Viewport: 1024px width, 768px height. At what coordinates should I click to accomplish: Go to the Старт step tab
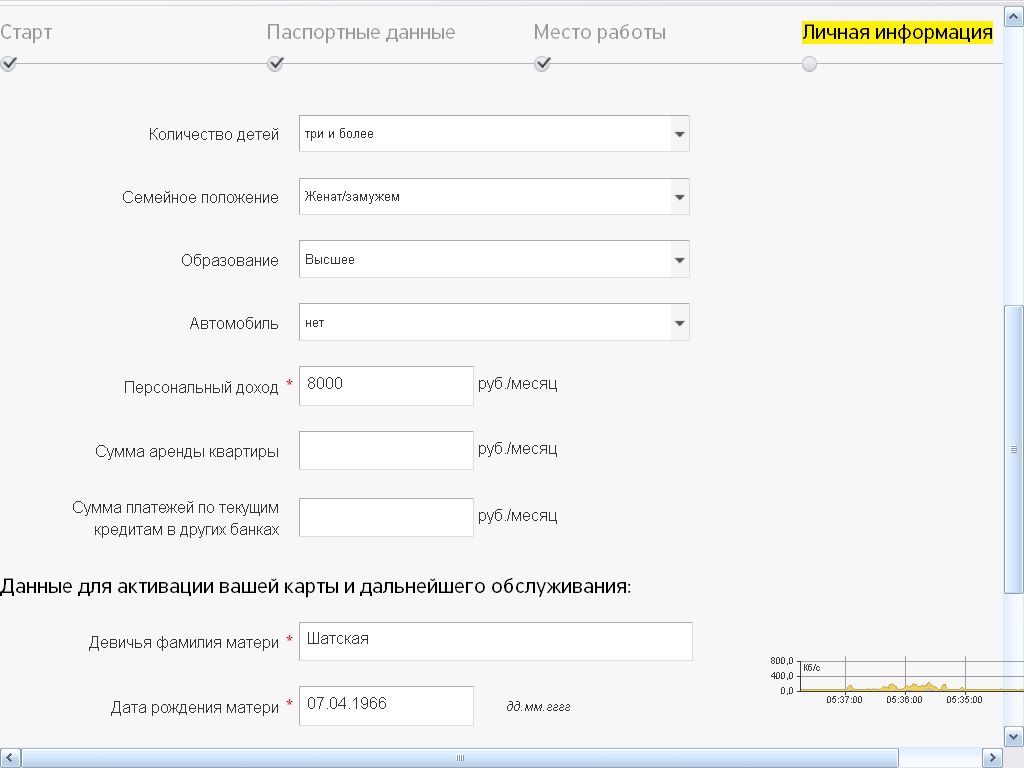pos(26,32)
